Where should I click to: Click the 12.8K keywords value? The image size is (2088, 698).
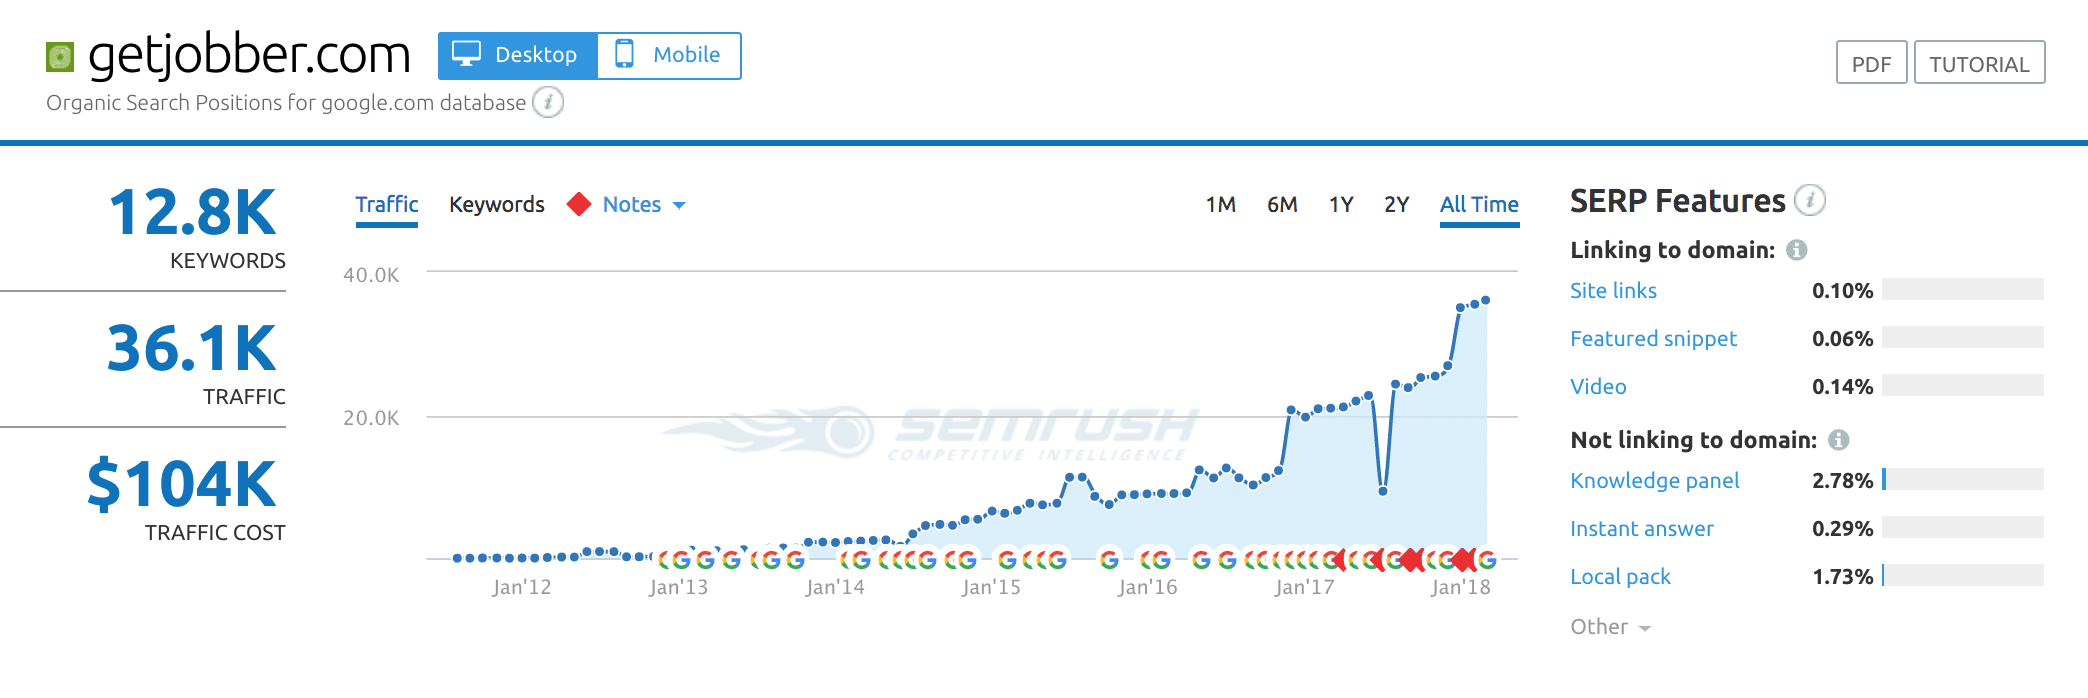pos(192,212)
